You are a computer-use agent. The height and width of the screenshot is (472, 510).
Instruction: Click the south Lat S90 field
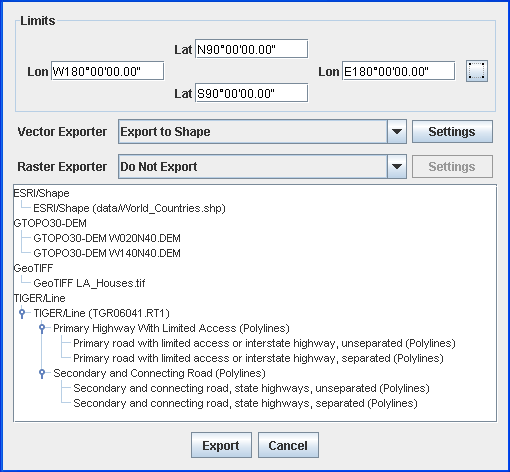pos(251,93)
